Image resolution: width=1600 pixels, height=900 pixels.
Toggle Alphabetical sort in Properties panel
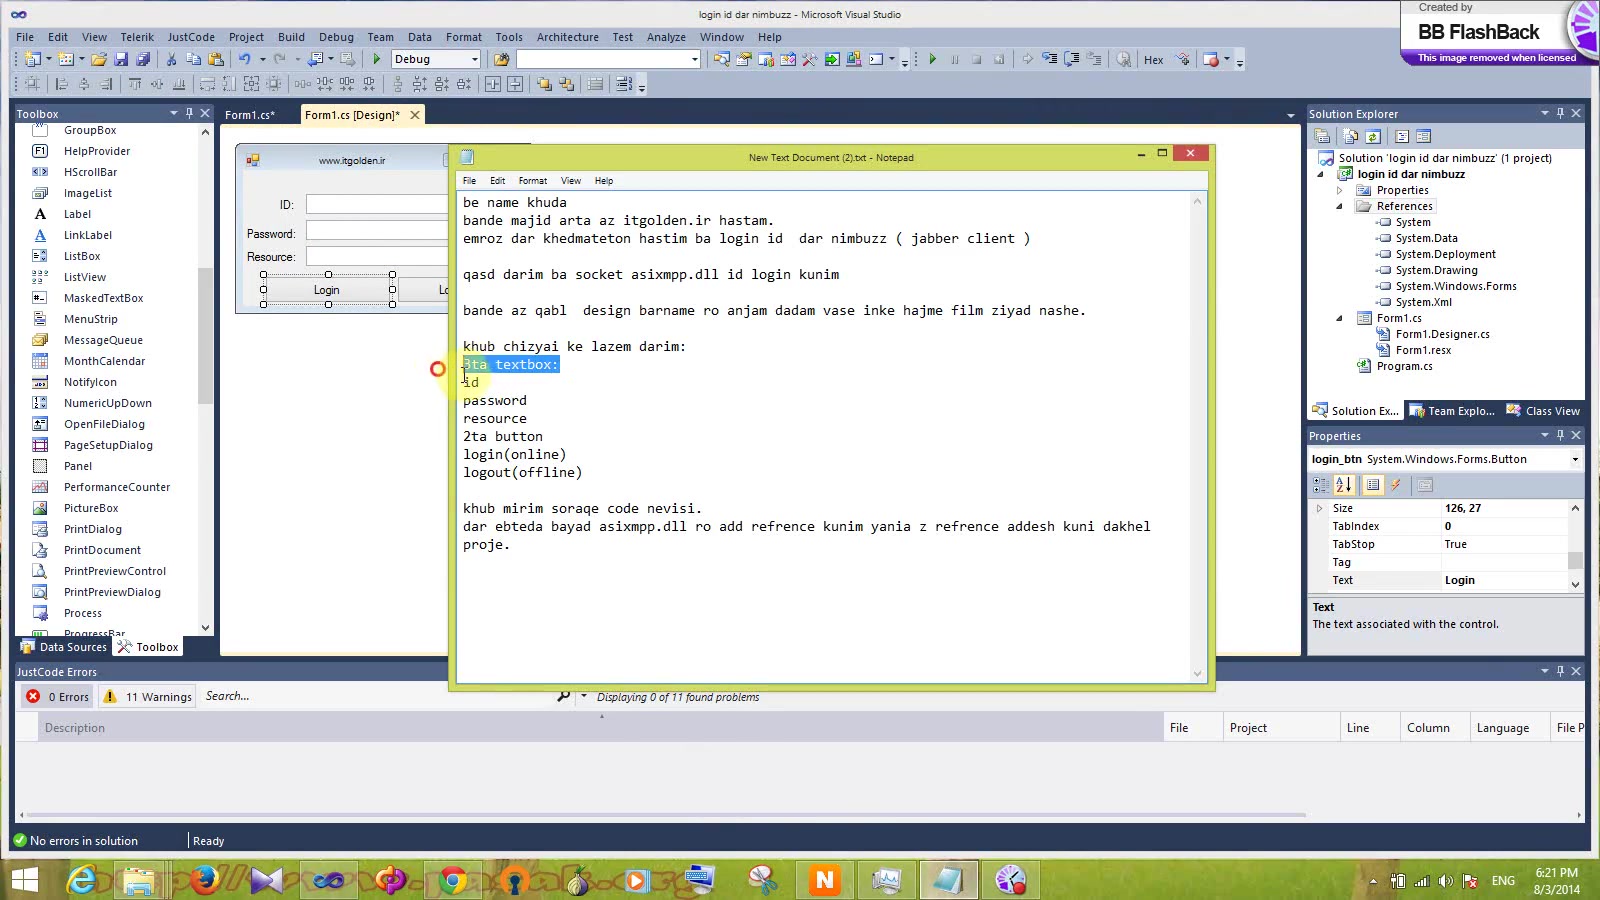tap(1344, 485)
